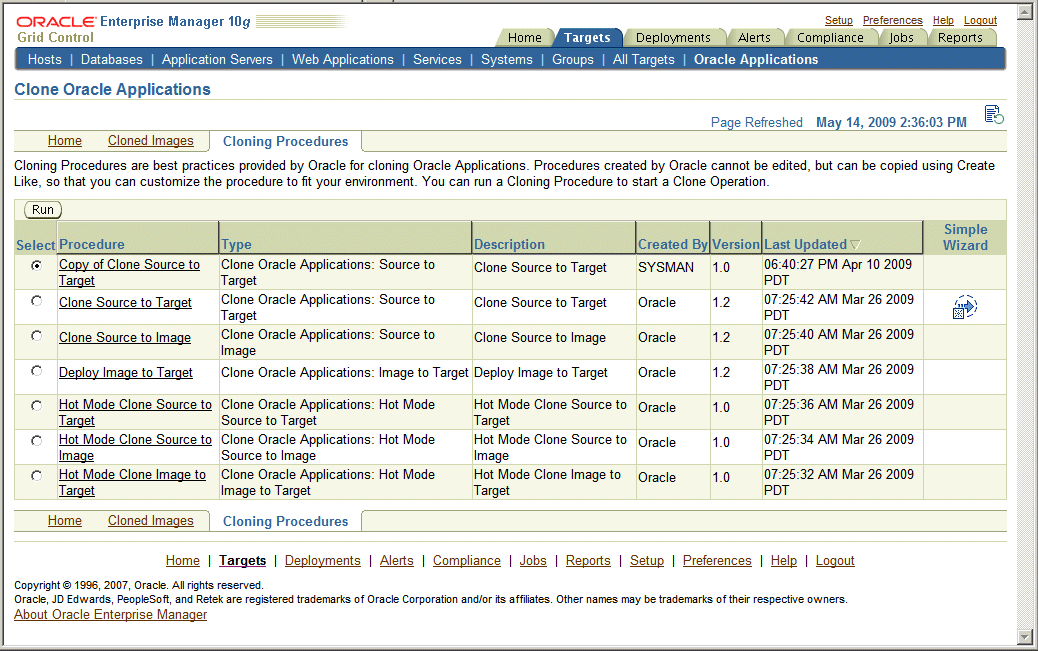Select Clone Source to Image radio button
1038x651 pixels.
(36, 336)
